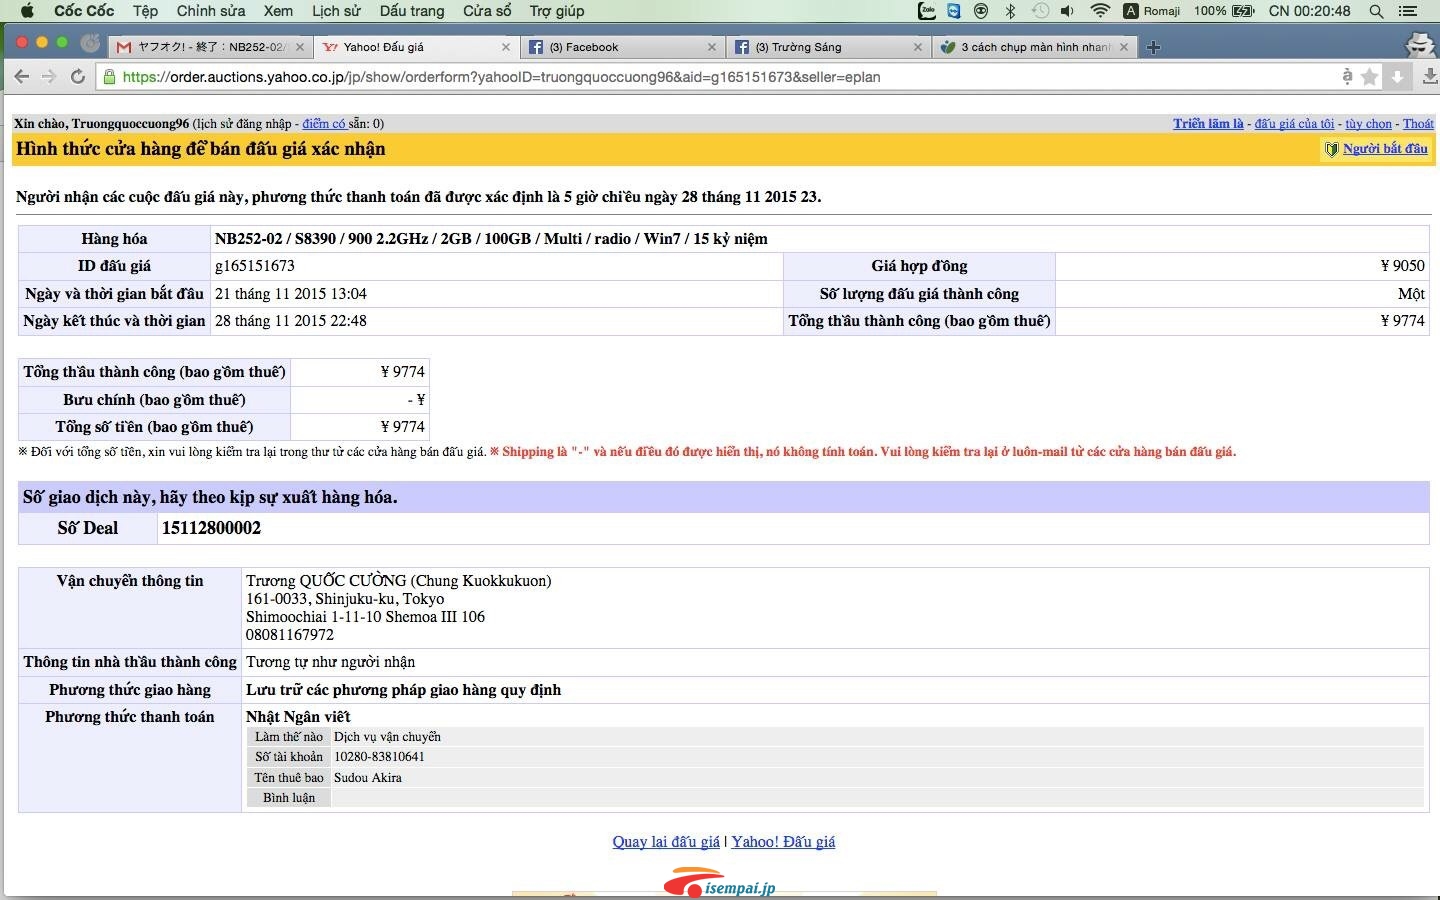This screenshot has width=1440, height=900.
Task: Select the item title NB252-02 text
Action: pyautogui.click(x=491, y=239)
